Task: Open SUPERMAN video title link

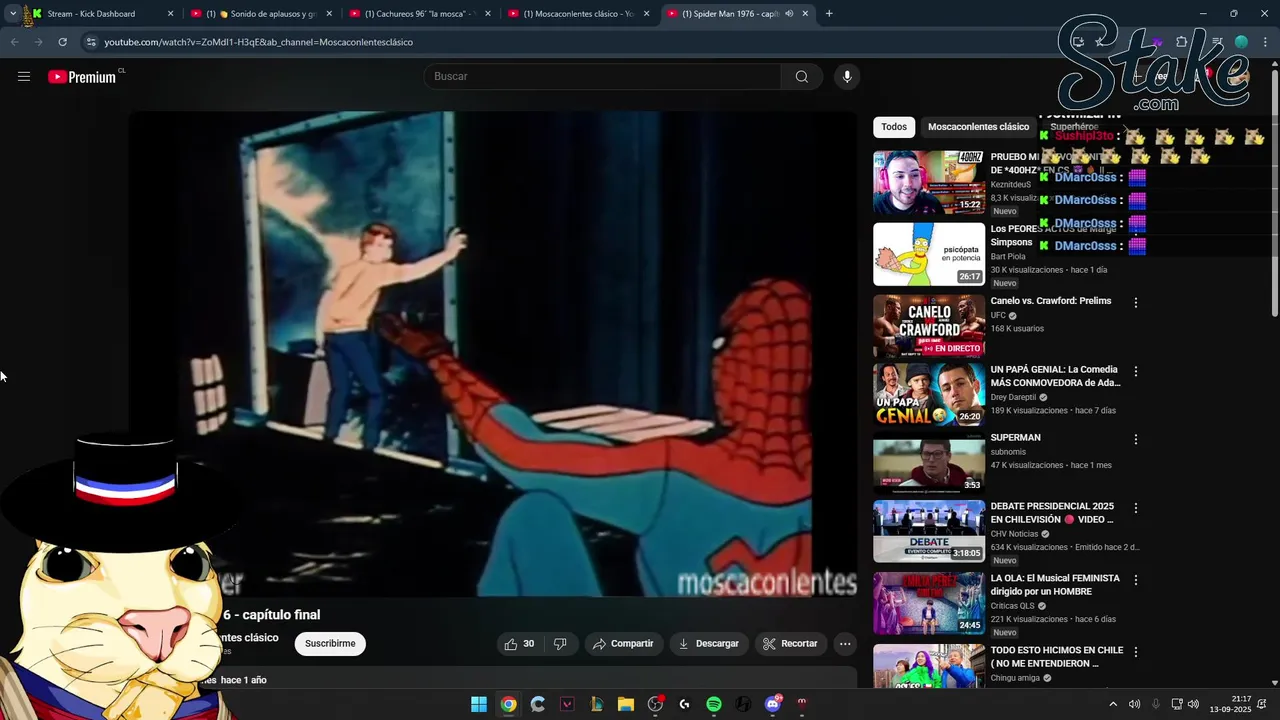Action: click(x=1015, y=438)
